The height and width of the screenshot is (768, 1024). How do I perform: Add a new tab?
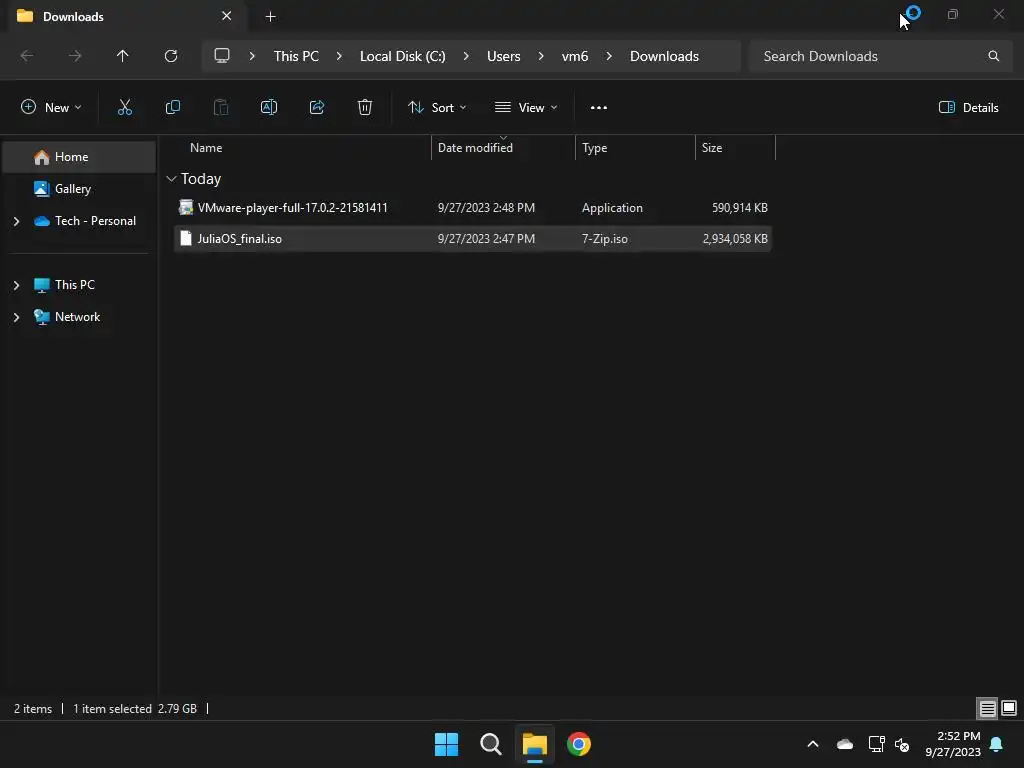pos(270,16)
